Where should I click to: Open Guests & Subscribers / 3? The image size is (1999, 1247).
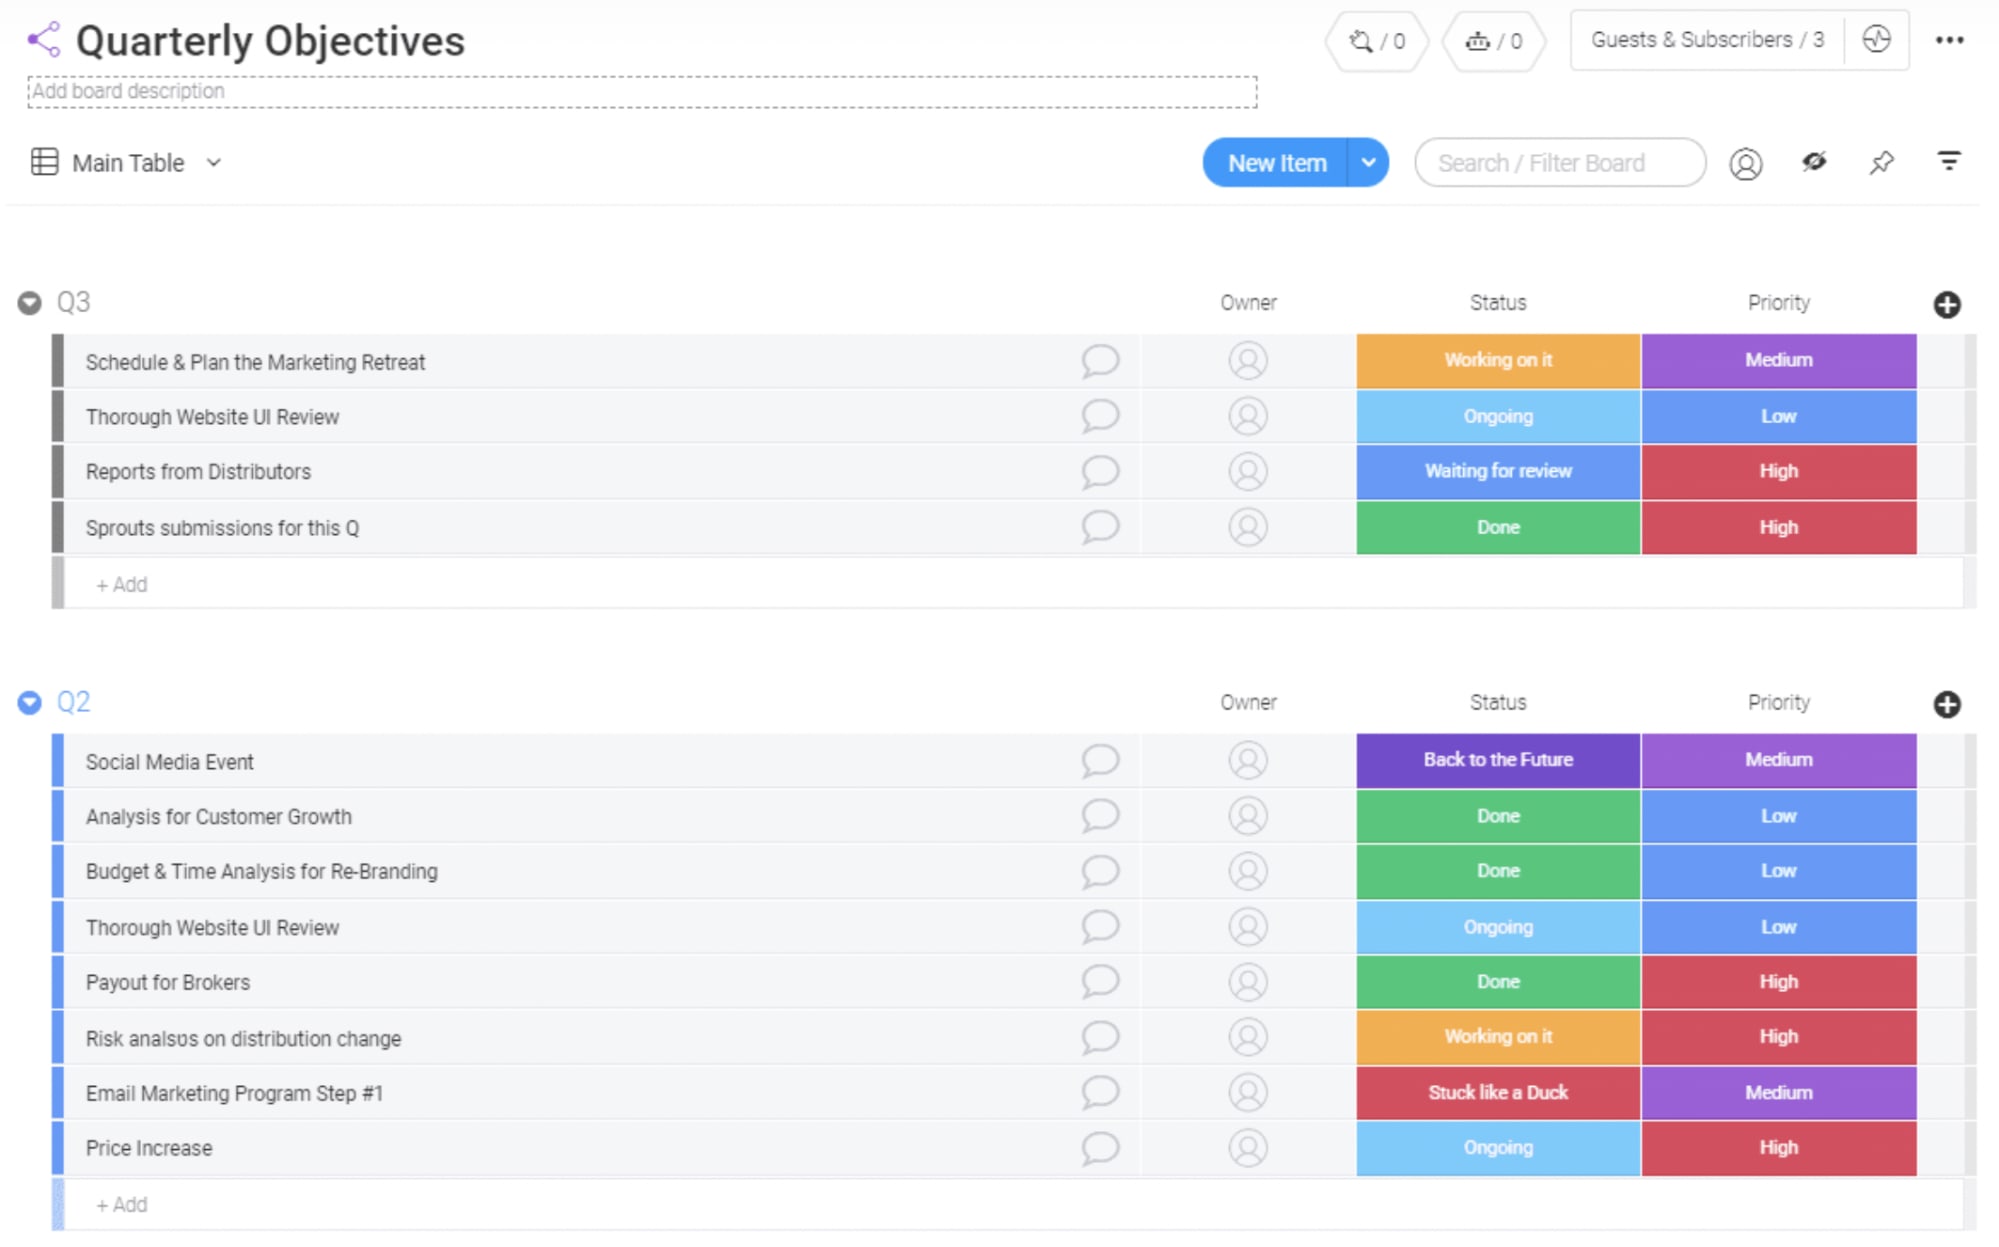1707,40
